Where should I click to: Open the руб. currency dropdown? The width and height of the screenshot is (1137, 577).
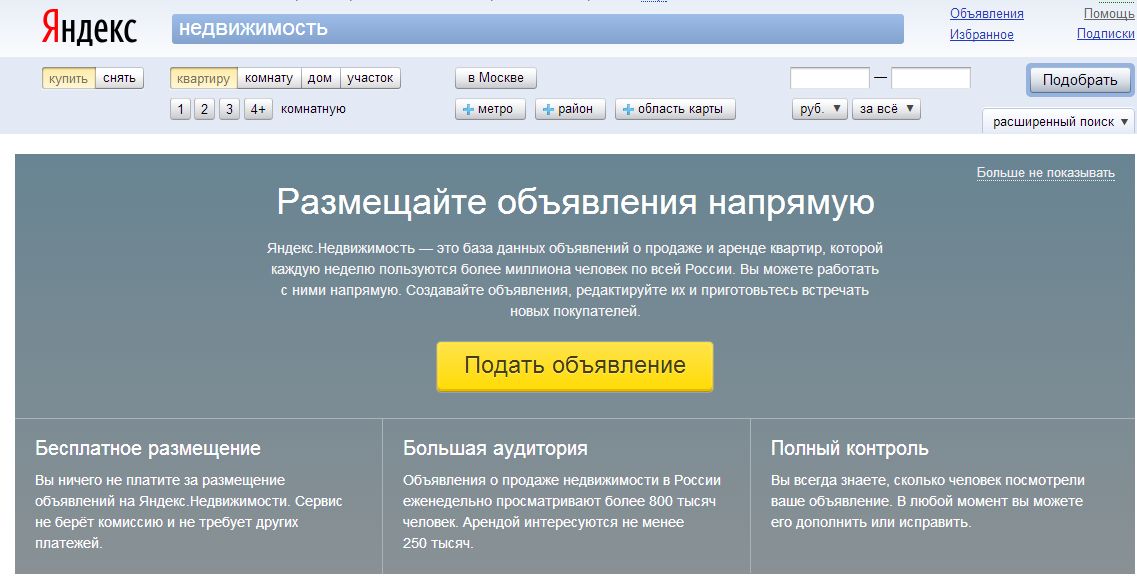tap(819, 109)
